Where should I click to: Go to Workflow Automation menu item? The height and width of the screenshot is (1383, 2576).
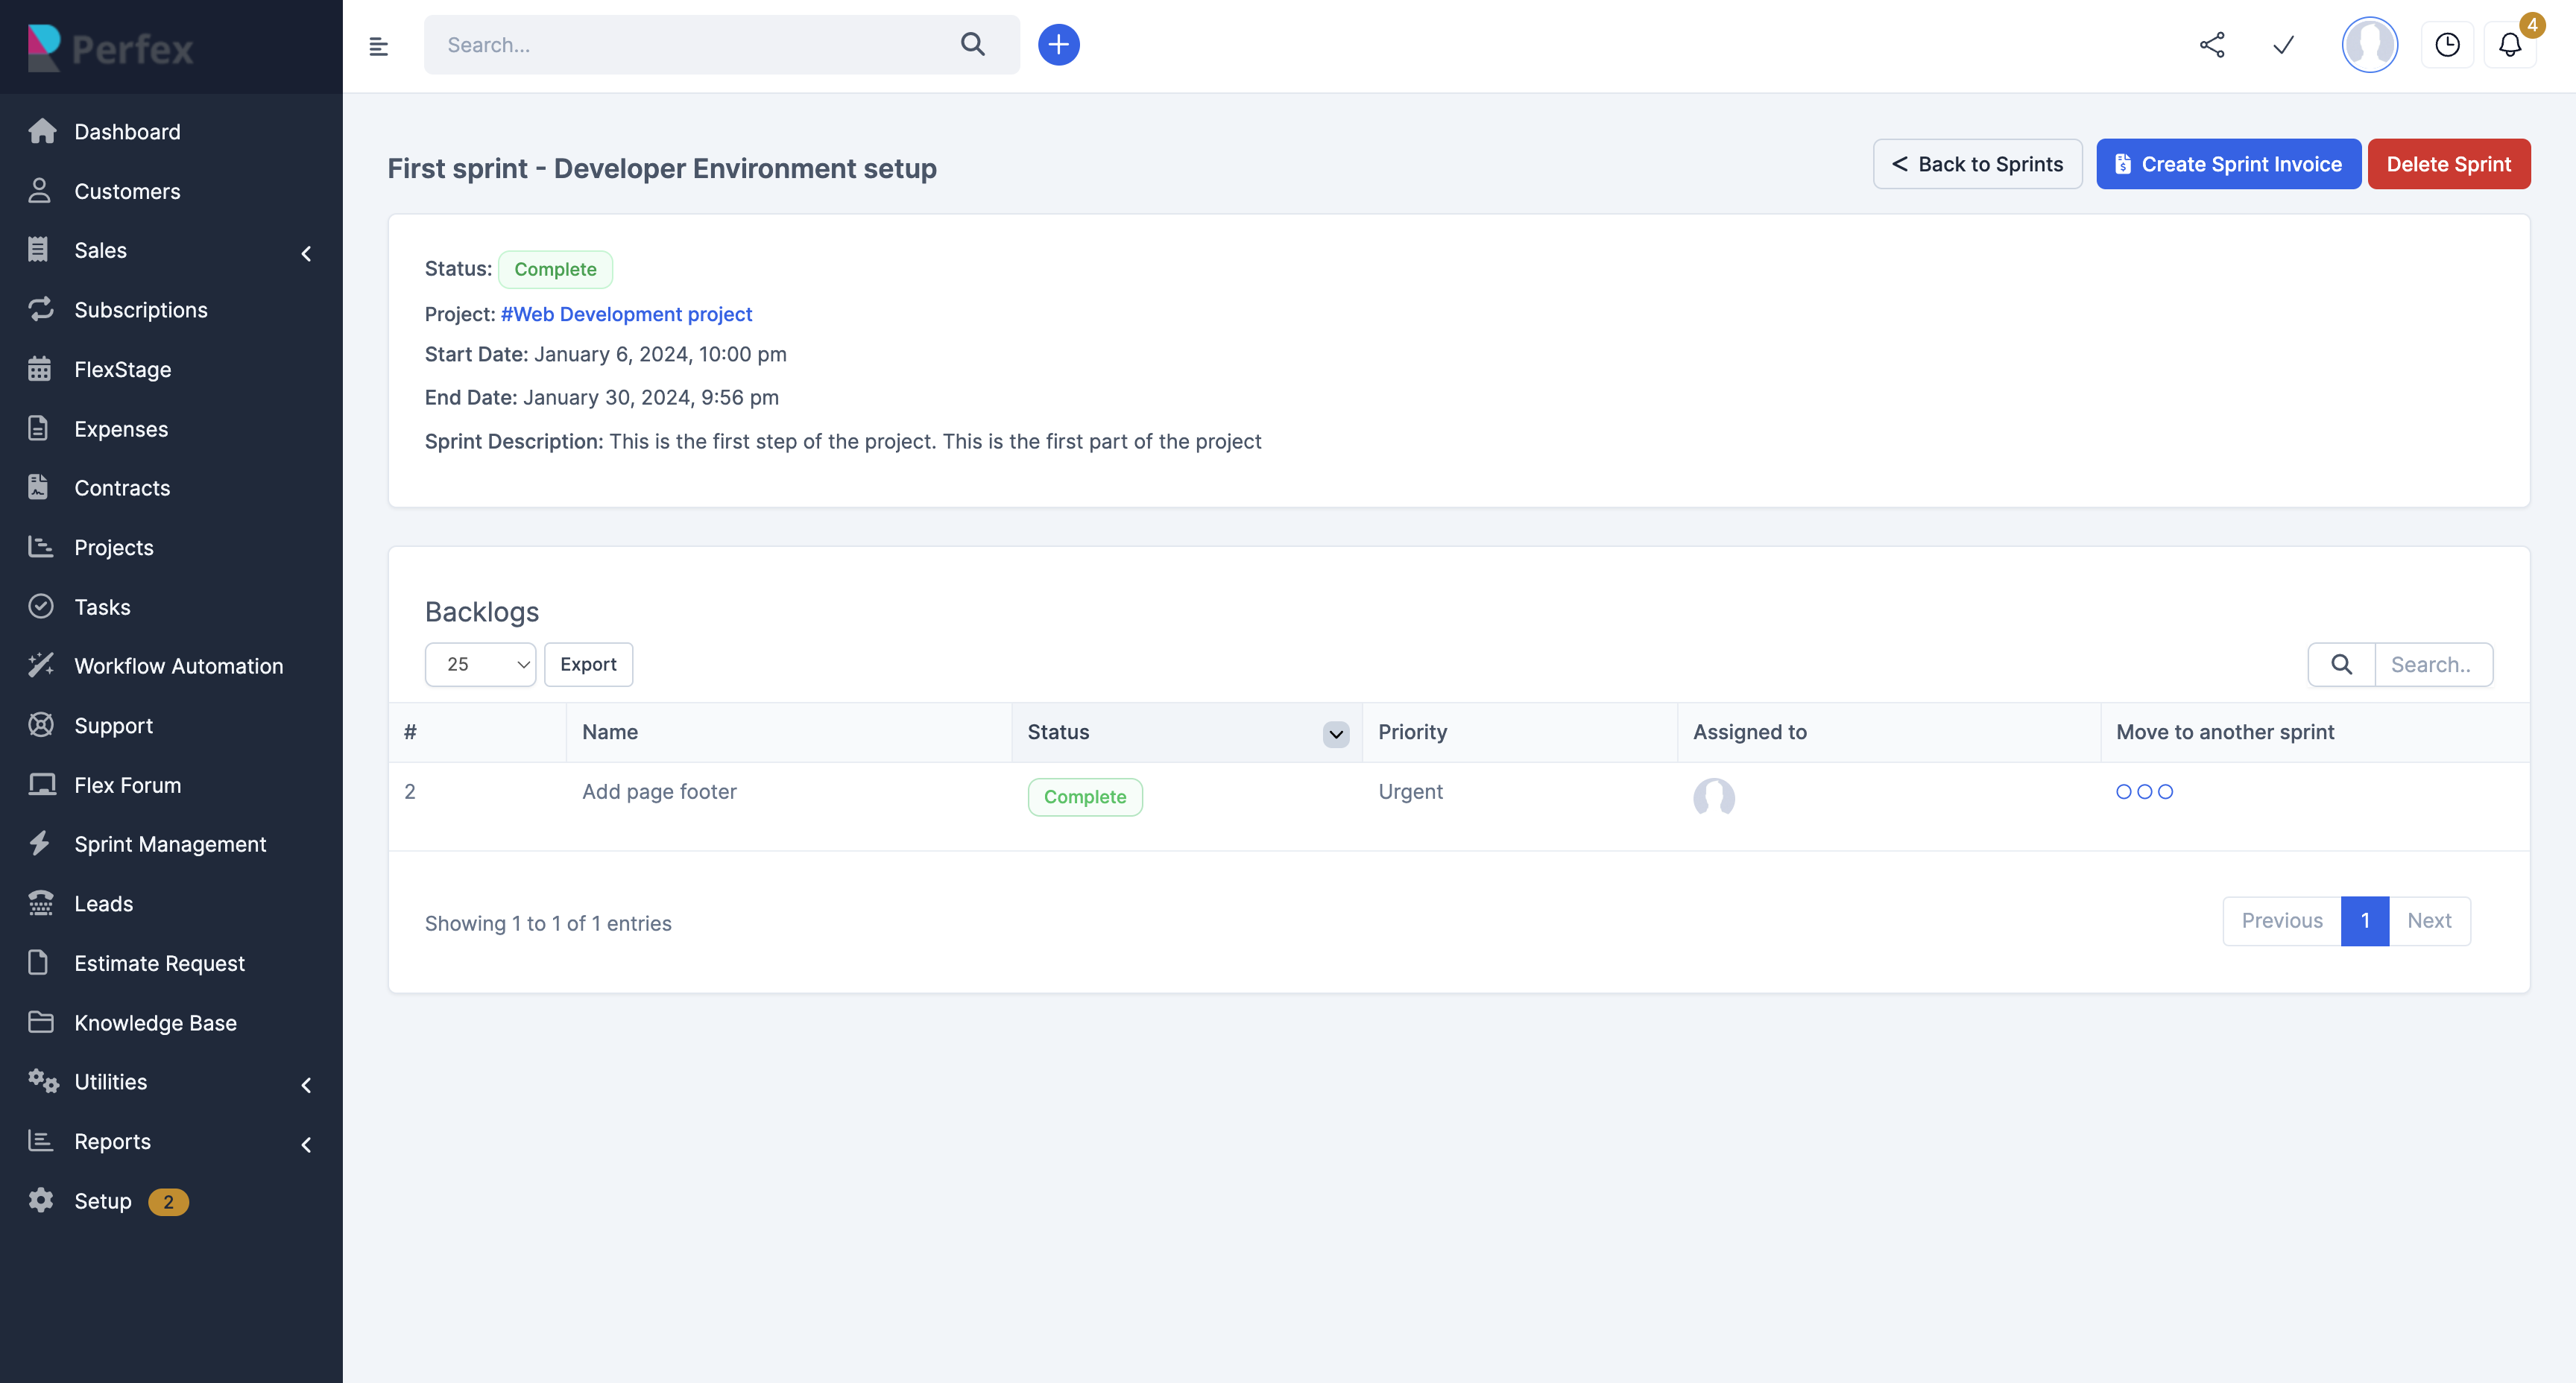[x=178, y=666]
